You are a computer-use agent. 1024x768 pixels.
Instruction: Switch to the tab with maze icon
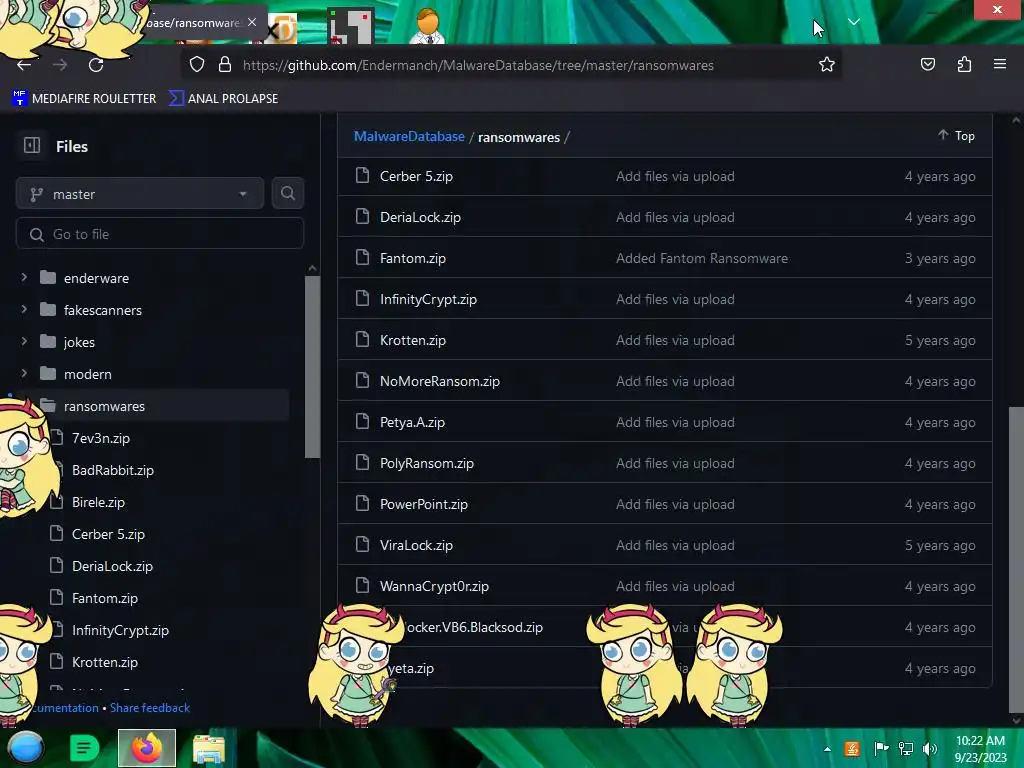(x=351, y=26)
